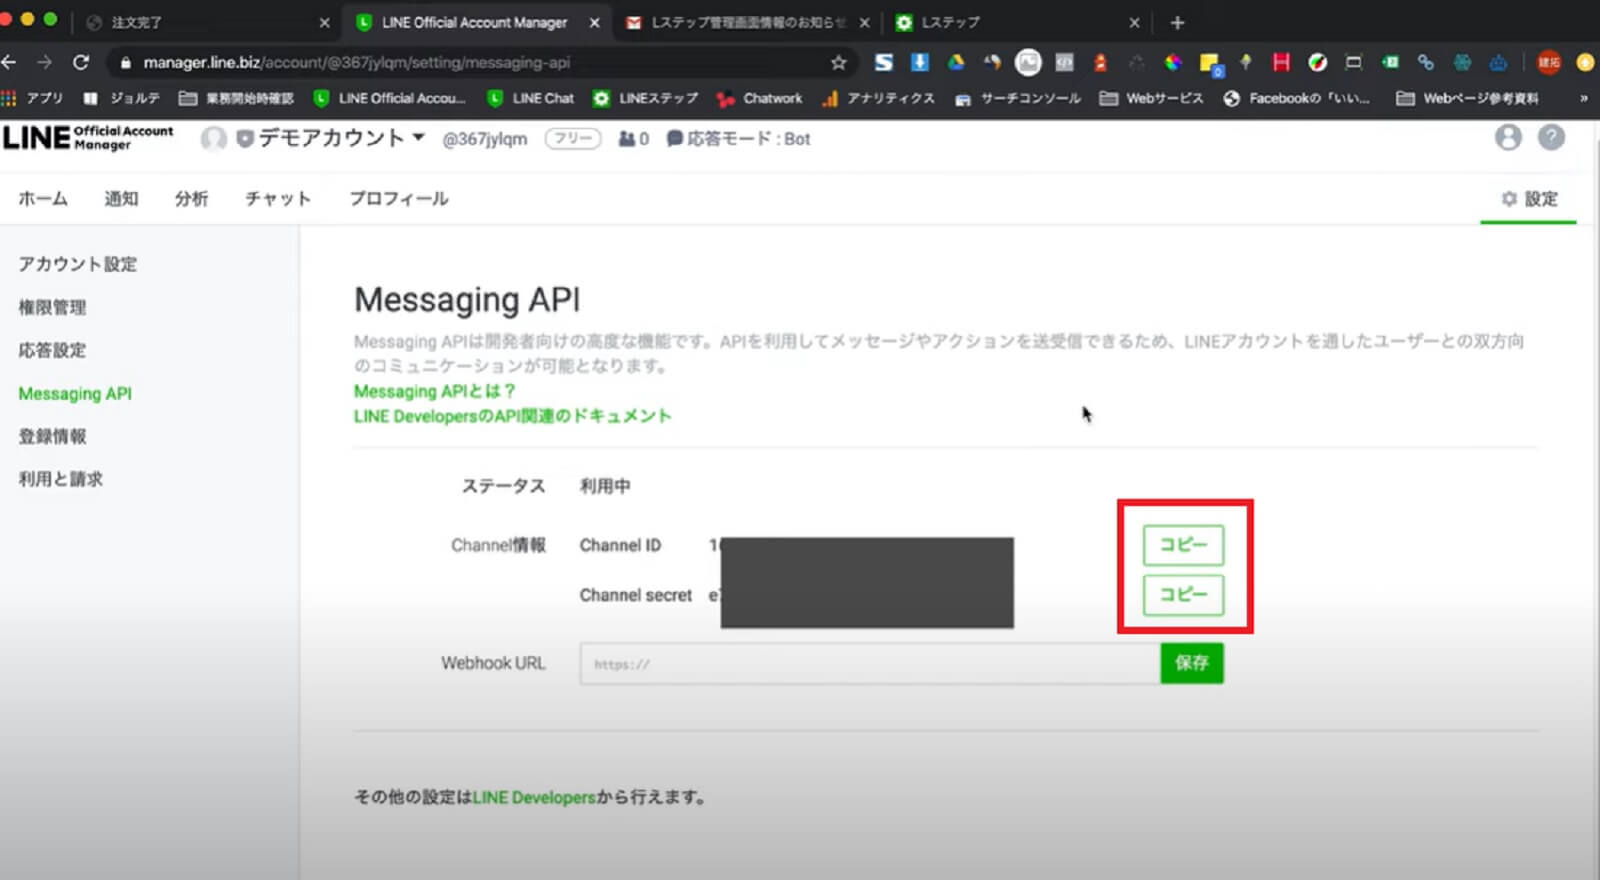Open the Webページ参考資料 bookmark folder
1600x880 pixels.
point(1467,98)
